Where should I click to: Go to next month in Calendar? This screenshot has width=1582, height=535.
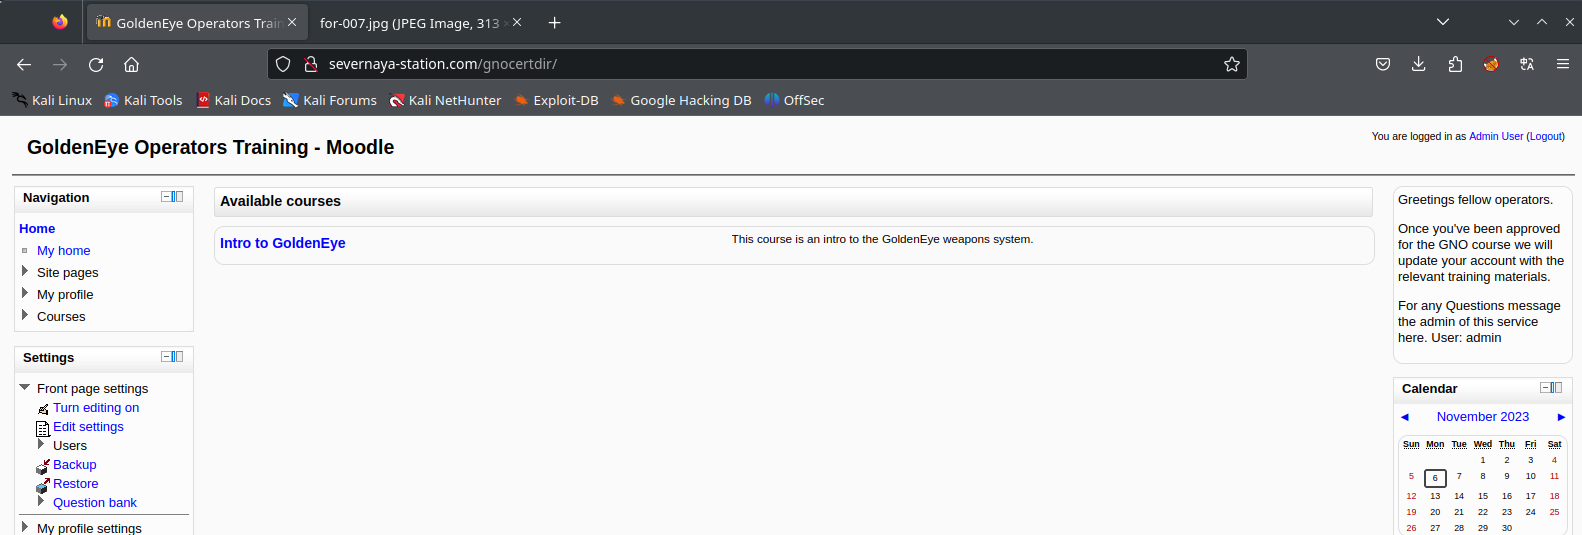click(x=1561, y=417)
